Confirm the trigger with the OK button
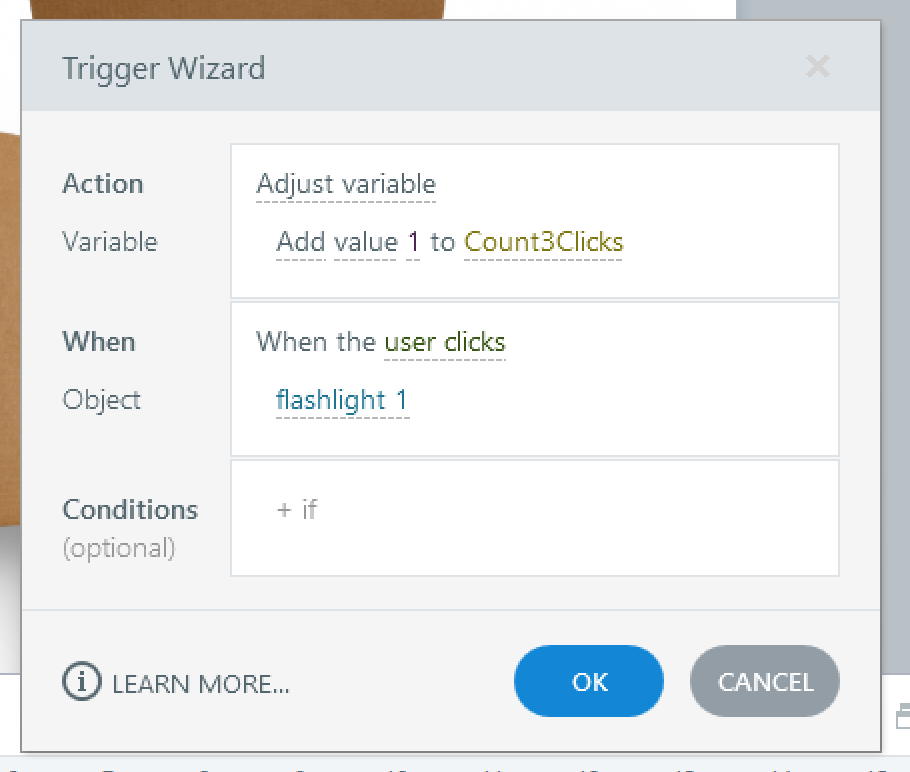Image resolution: width=910 pixels, height=772 pixels. point(589,682)
